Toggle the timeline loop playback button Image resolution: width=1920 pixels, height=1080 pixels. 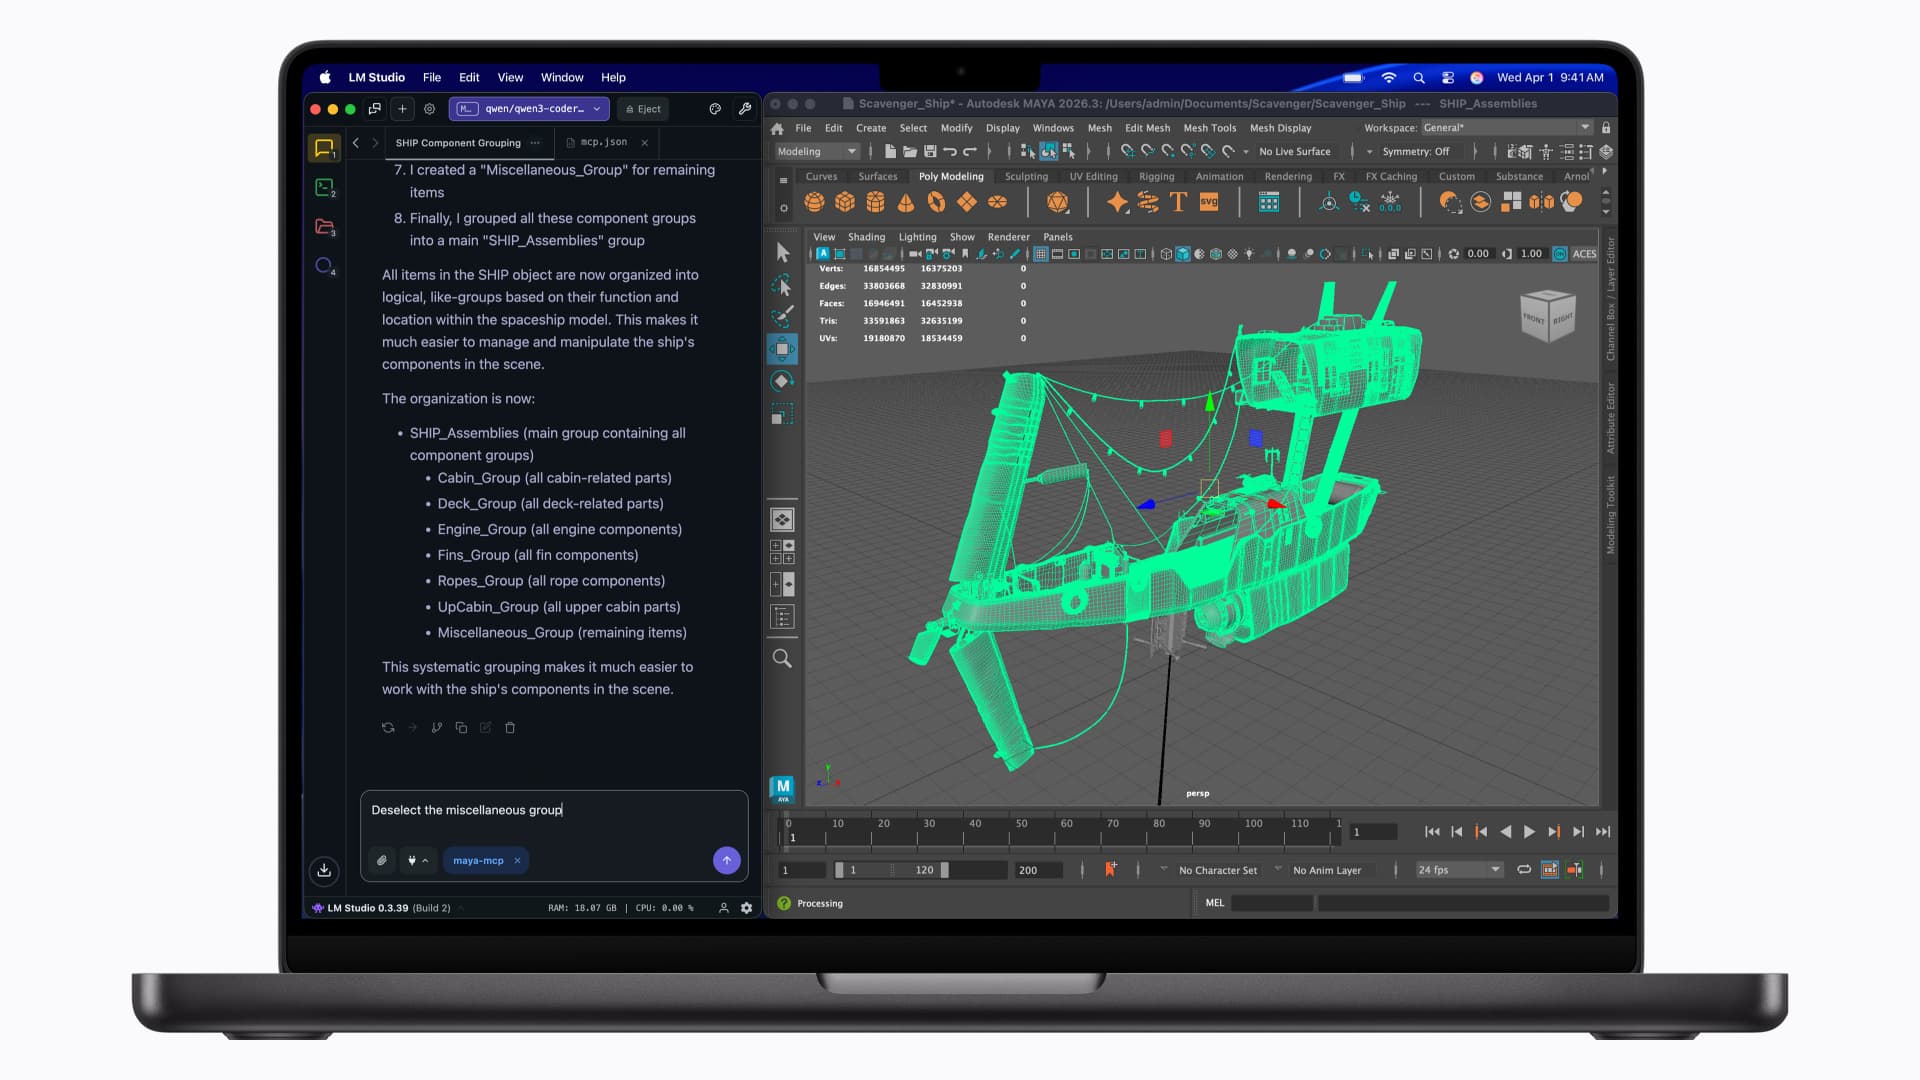point(1524,870)
